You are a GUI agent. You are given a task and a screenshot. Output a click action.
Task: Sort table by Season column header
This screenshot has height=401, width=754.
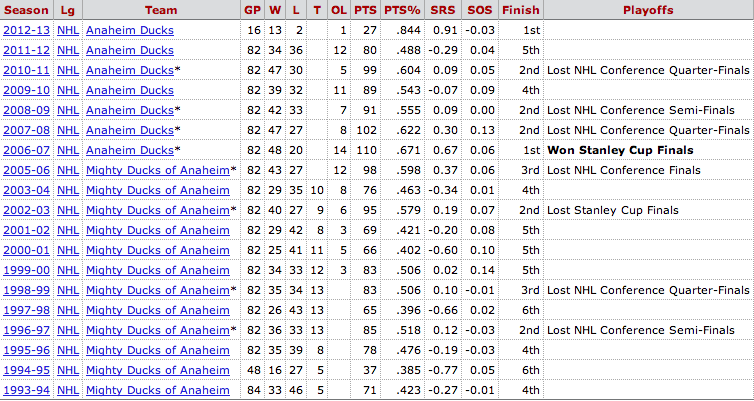[26, 10]
